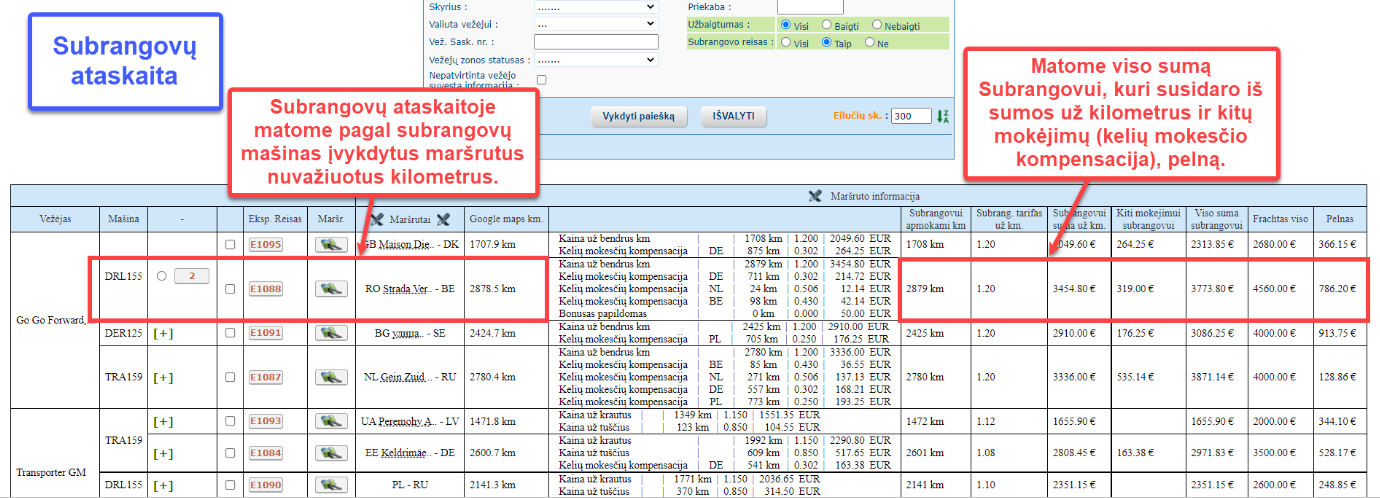
Task: Open trip link E1087
Action: click(x=267, y=378)
